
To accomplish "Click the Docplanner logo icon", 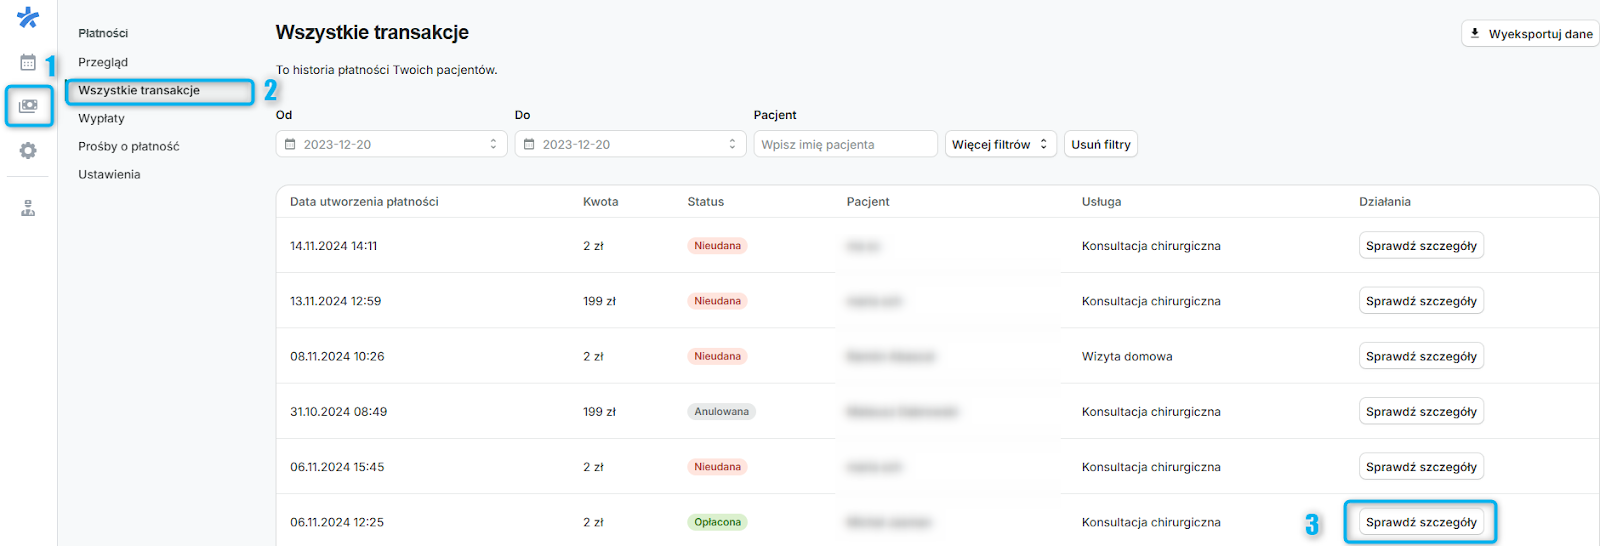I will [28, 18].
